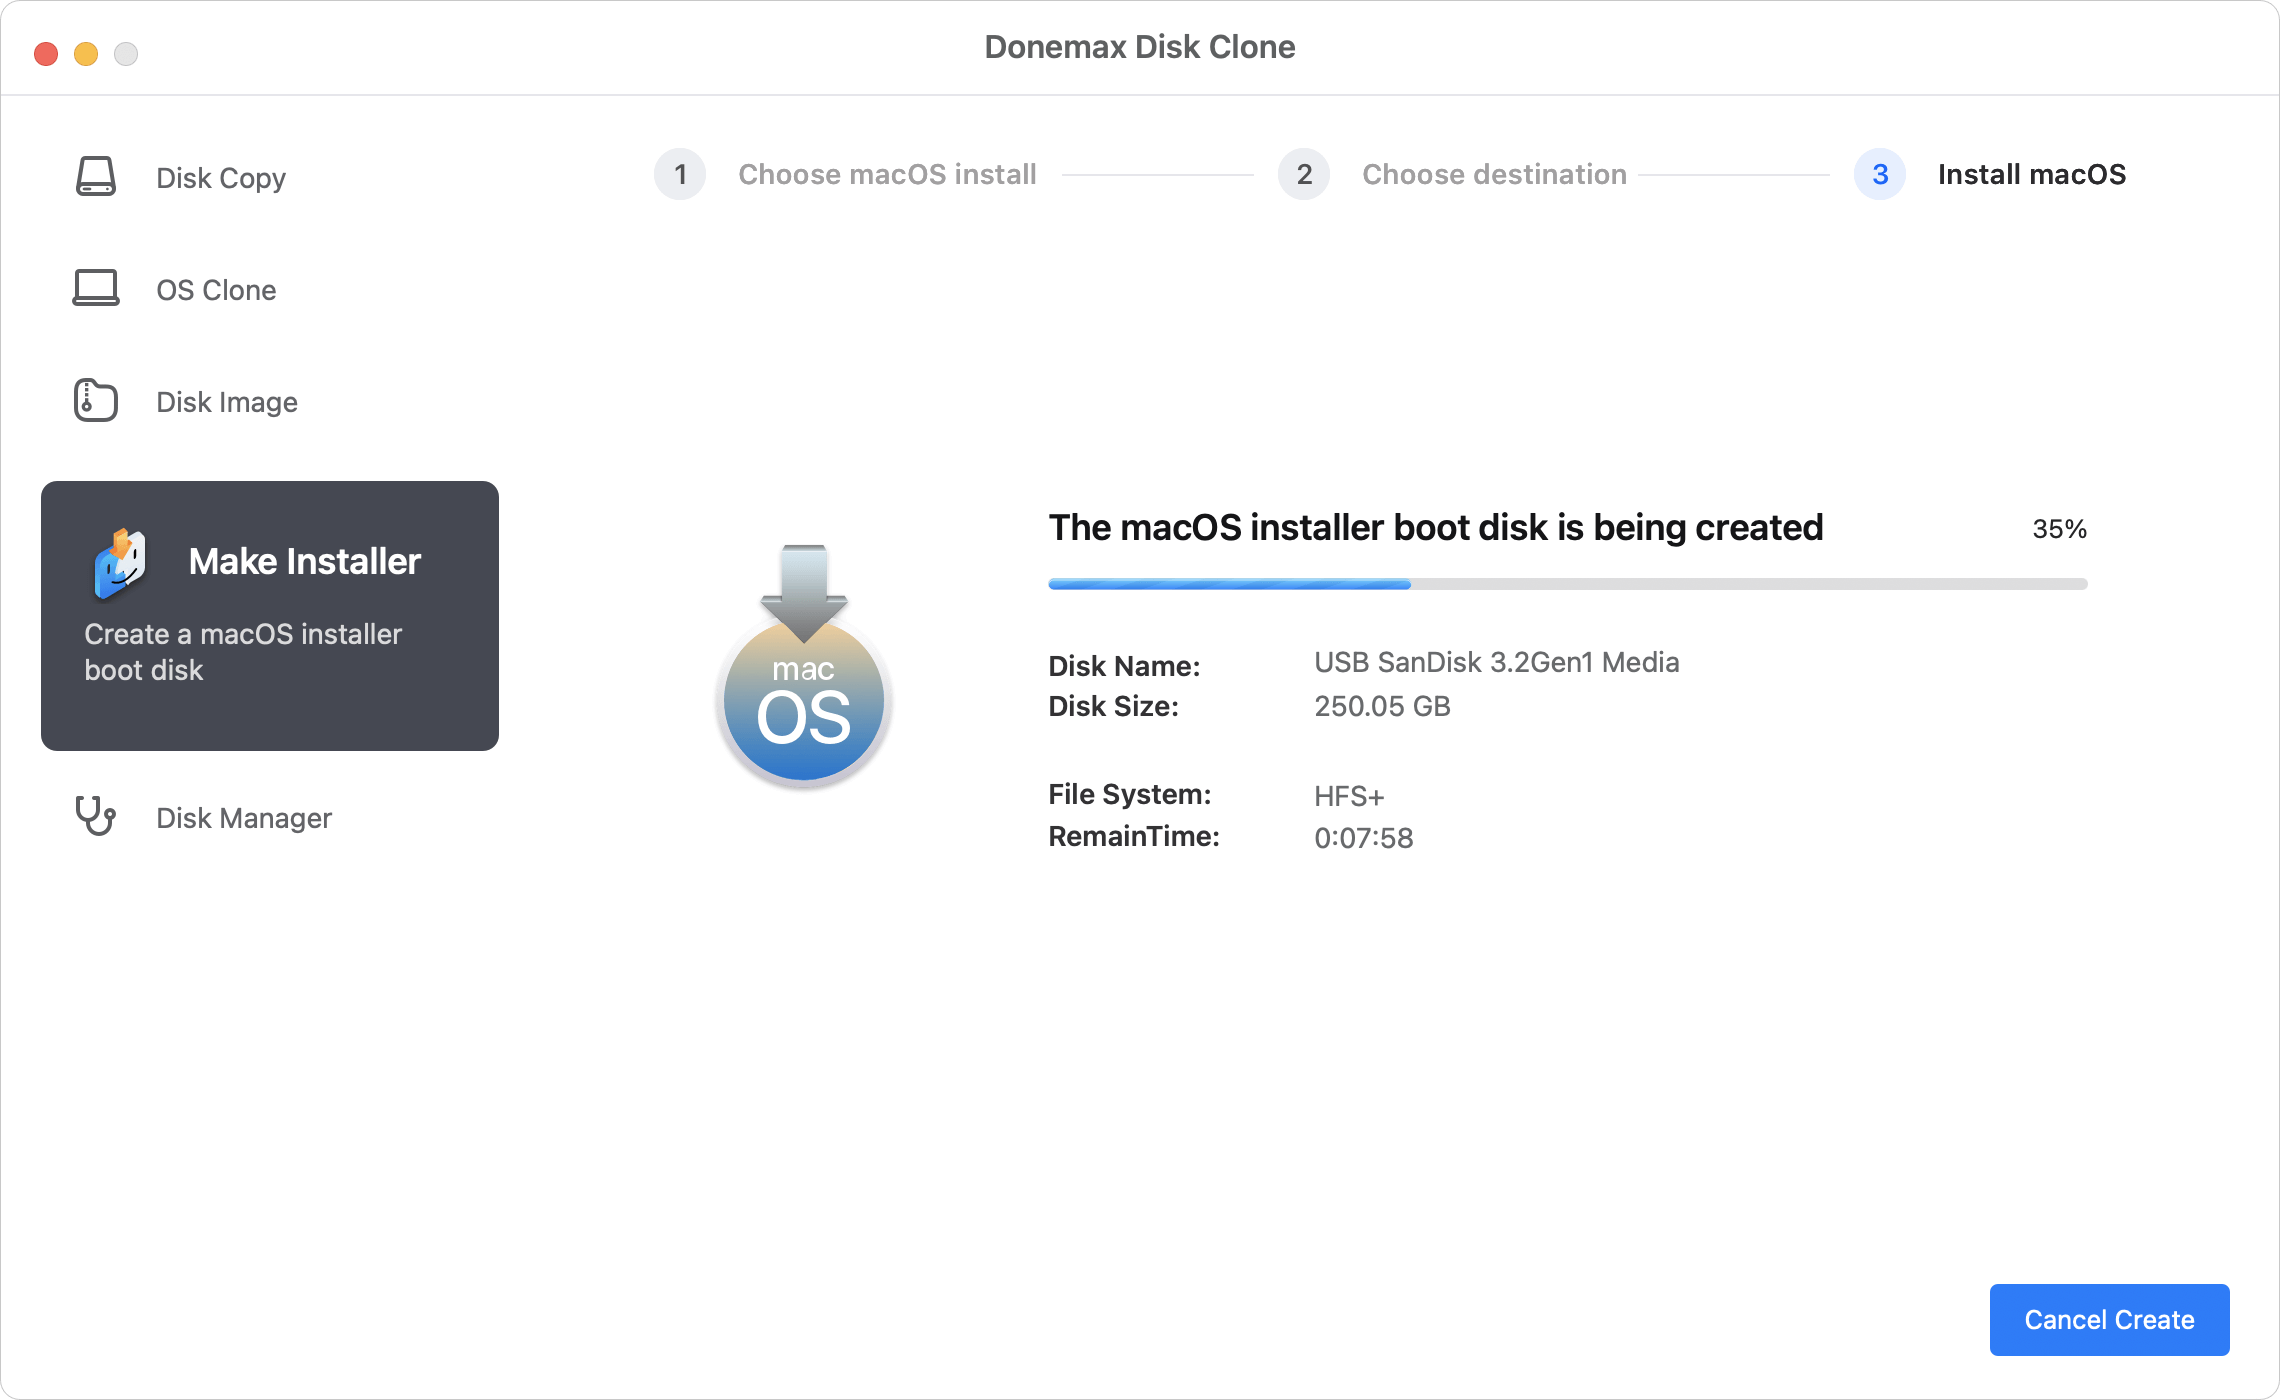Viewport: 2280px width, 1400px height.
Task: Open the Disk Manager section
Action: tap(243, 817)
